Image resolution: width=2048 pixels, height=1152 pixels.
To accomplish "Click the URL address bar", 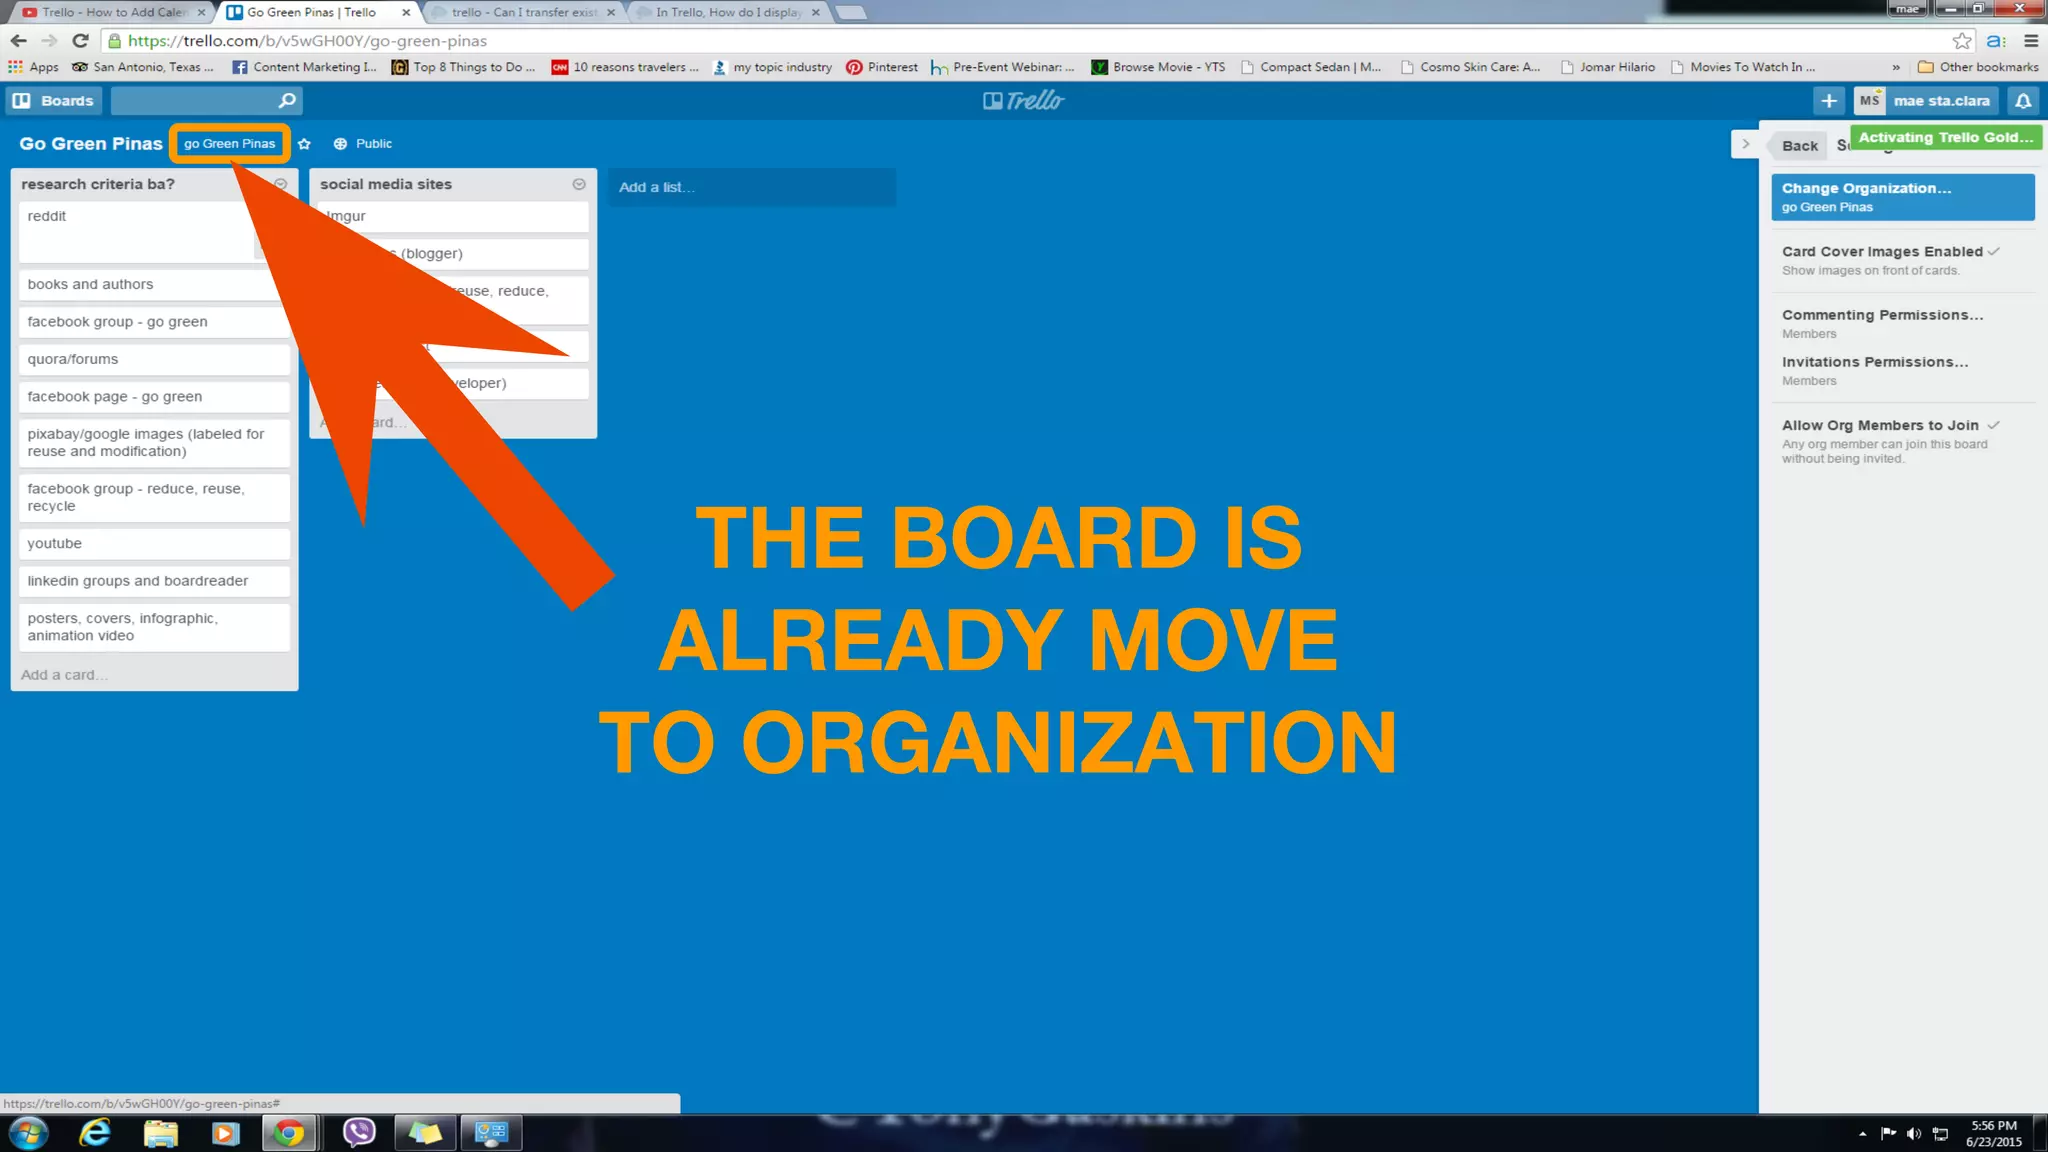I will click(x=1030, y=41).
